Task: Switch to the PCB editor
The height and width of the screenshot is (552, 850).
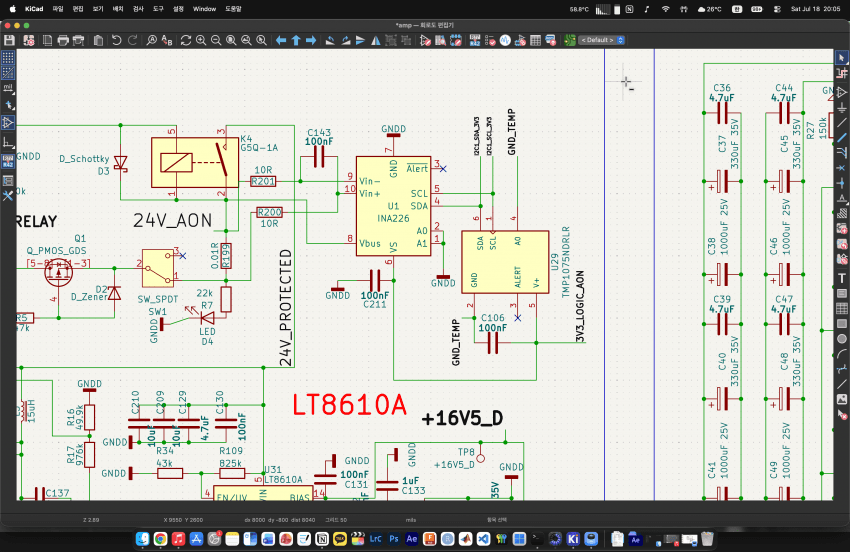Action: click(x=570, y=40)
